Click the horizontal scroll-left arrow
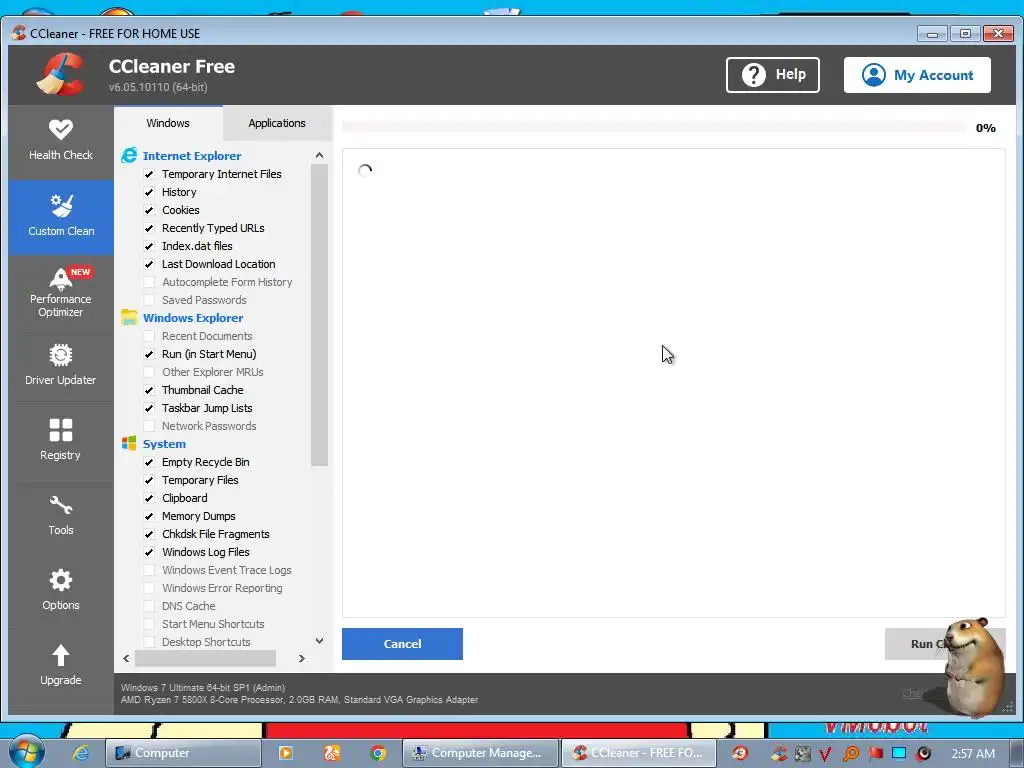This screenshot has height=768, width=1024. pyautogui.click(x=126, y=658)
